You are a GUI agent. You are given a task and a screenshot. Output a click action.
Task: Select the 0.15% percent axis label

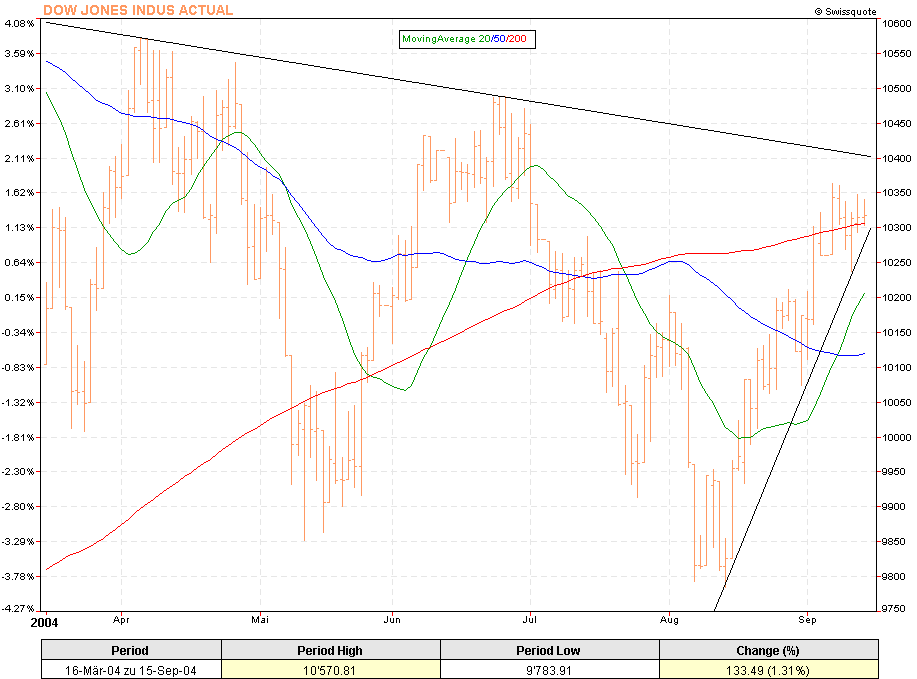coord(19,298)
